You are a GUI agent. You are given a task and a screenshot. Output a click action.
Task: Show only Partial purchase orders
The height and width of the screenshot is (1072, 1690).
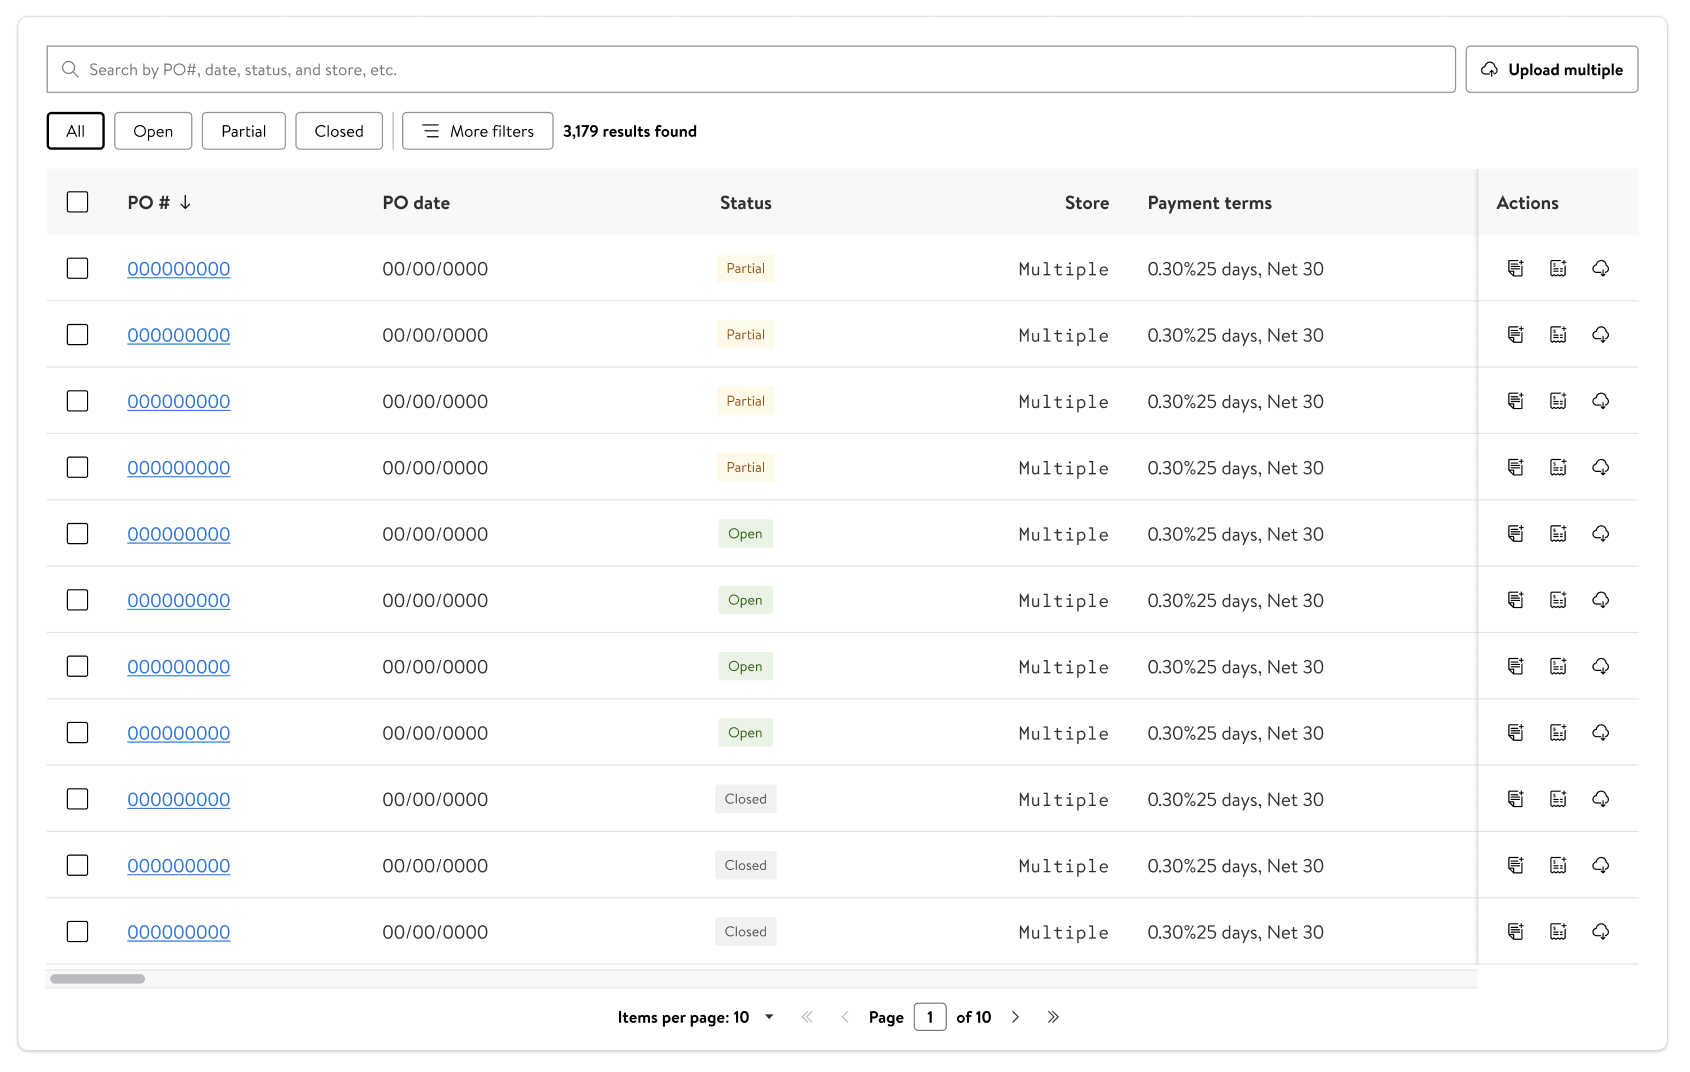[x=243, y=131]
